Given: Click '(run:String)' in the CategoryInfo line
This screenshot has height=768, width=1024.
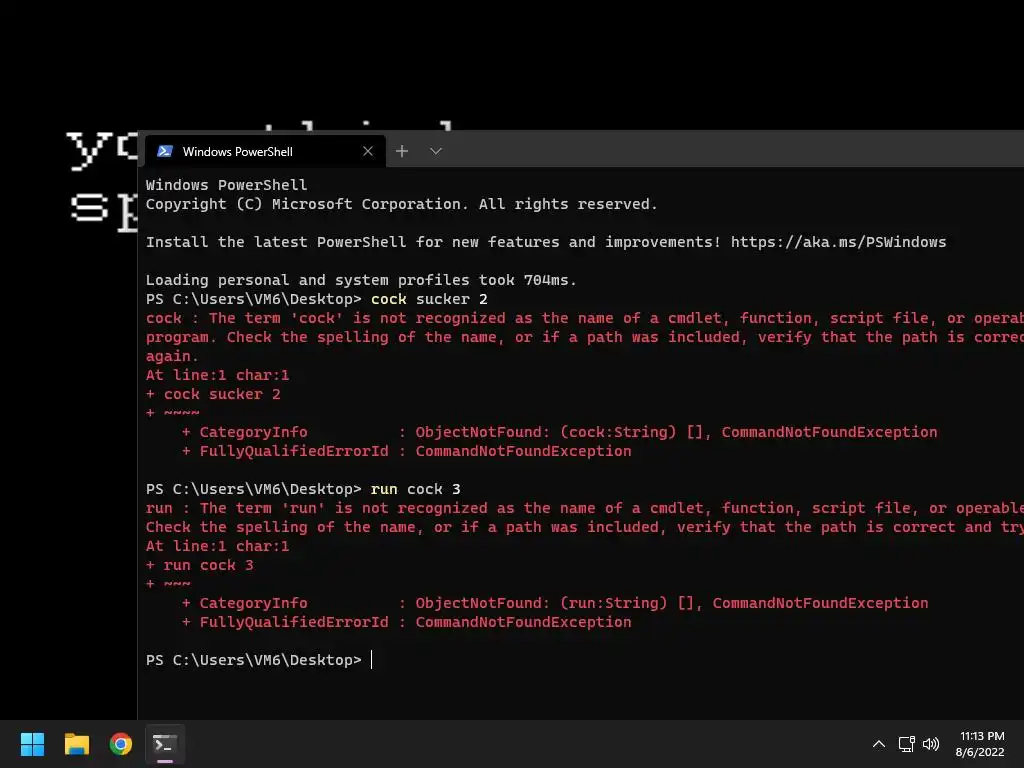Looking at the screenshot, I should point(613,603).
